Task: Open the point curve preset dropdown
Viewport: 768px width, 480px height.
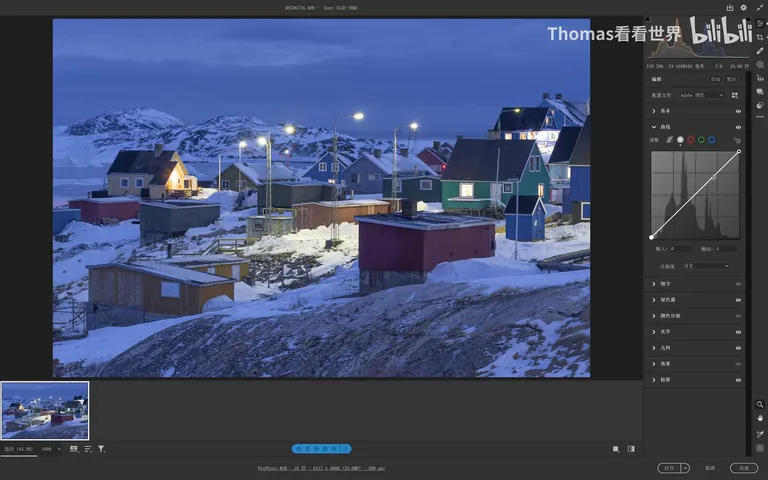Action: click(x=706, y=266)
